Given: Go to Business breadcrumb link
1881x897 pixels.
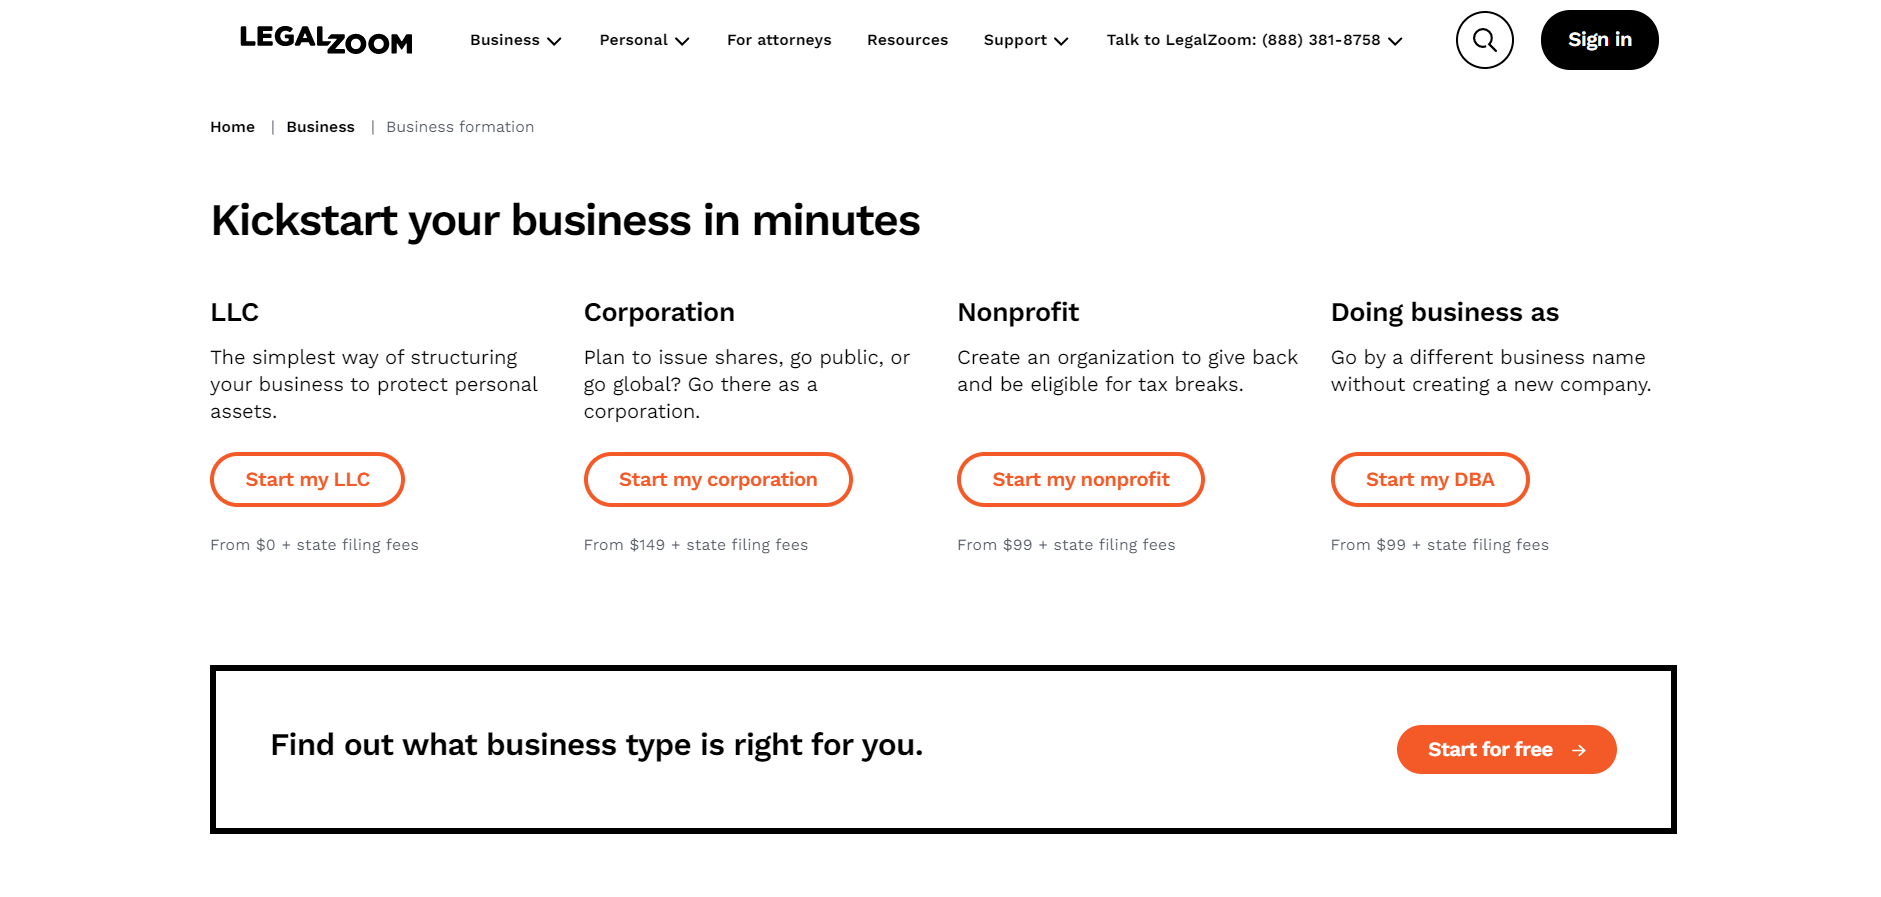Looking at the screenshot, I should pyautogui.click(x=320, y=127).
